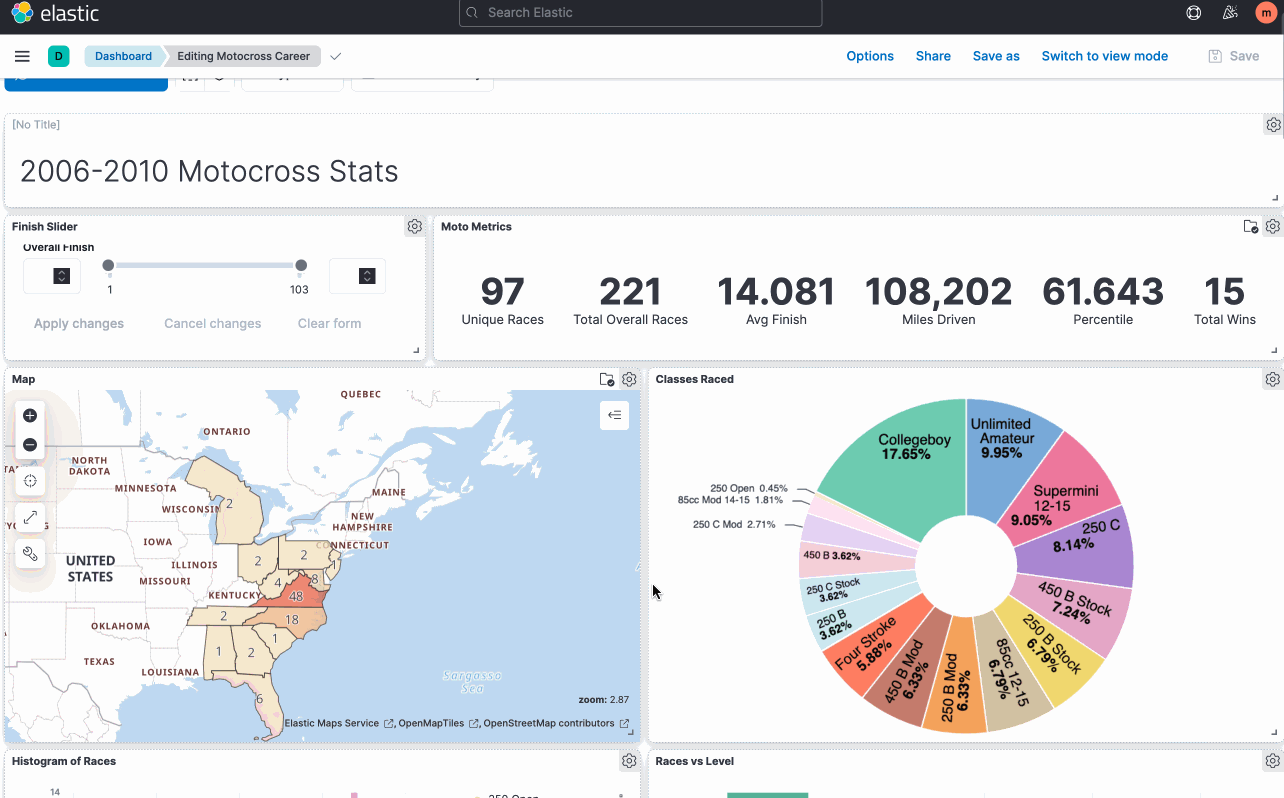Click the 15 Total Wins metric
Screen dimensions: 1284x798
1224,300
